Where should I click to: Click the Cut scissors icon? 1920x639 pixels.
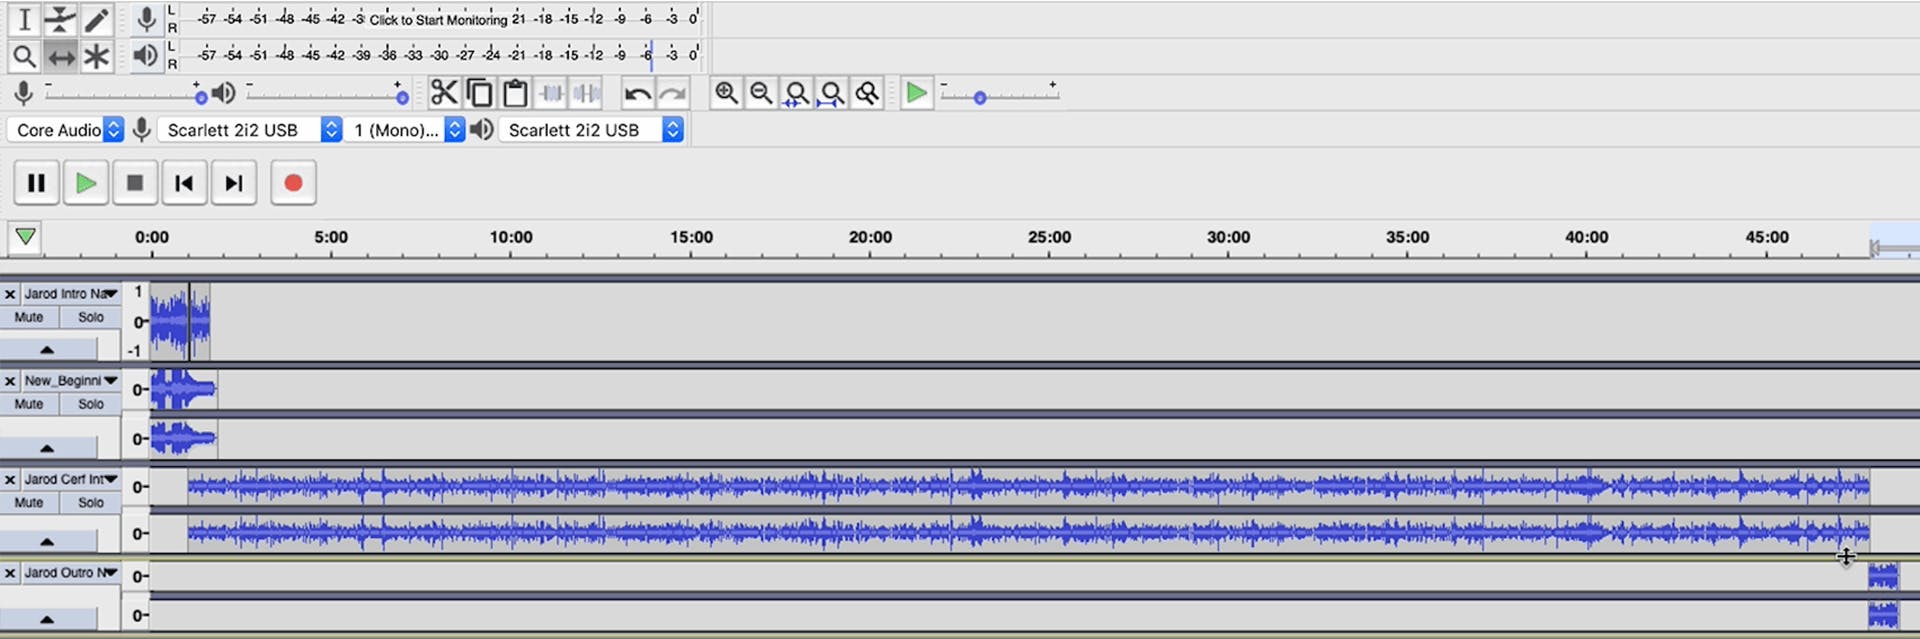(443, 93)
